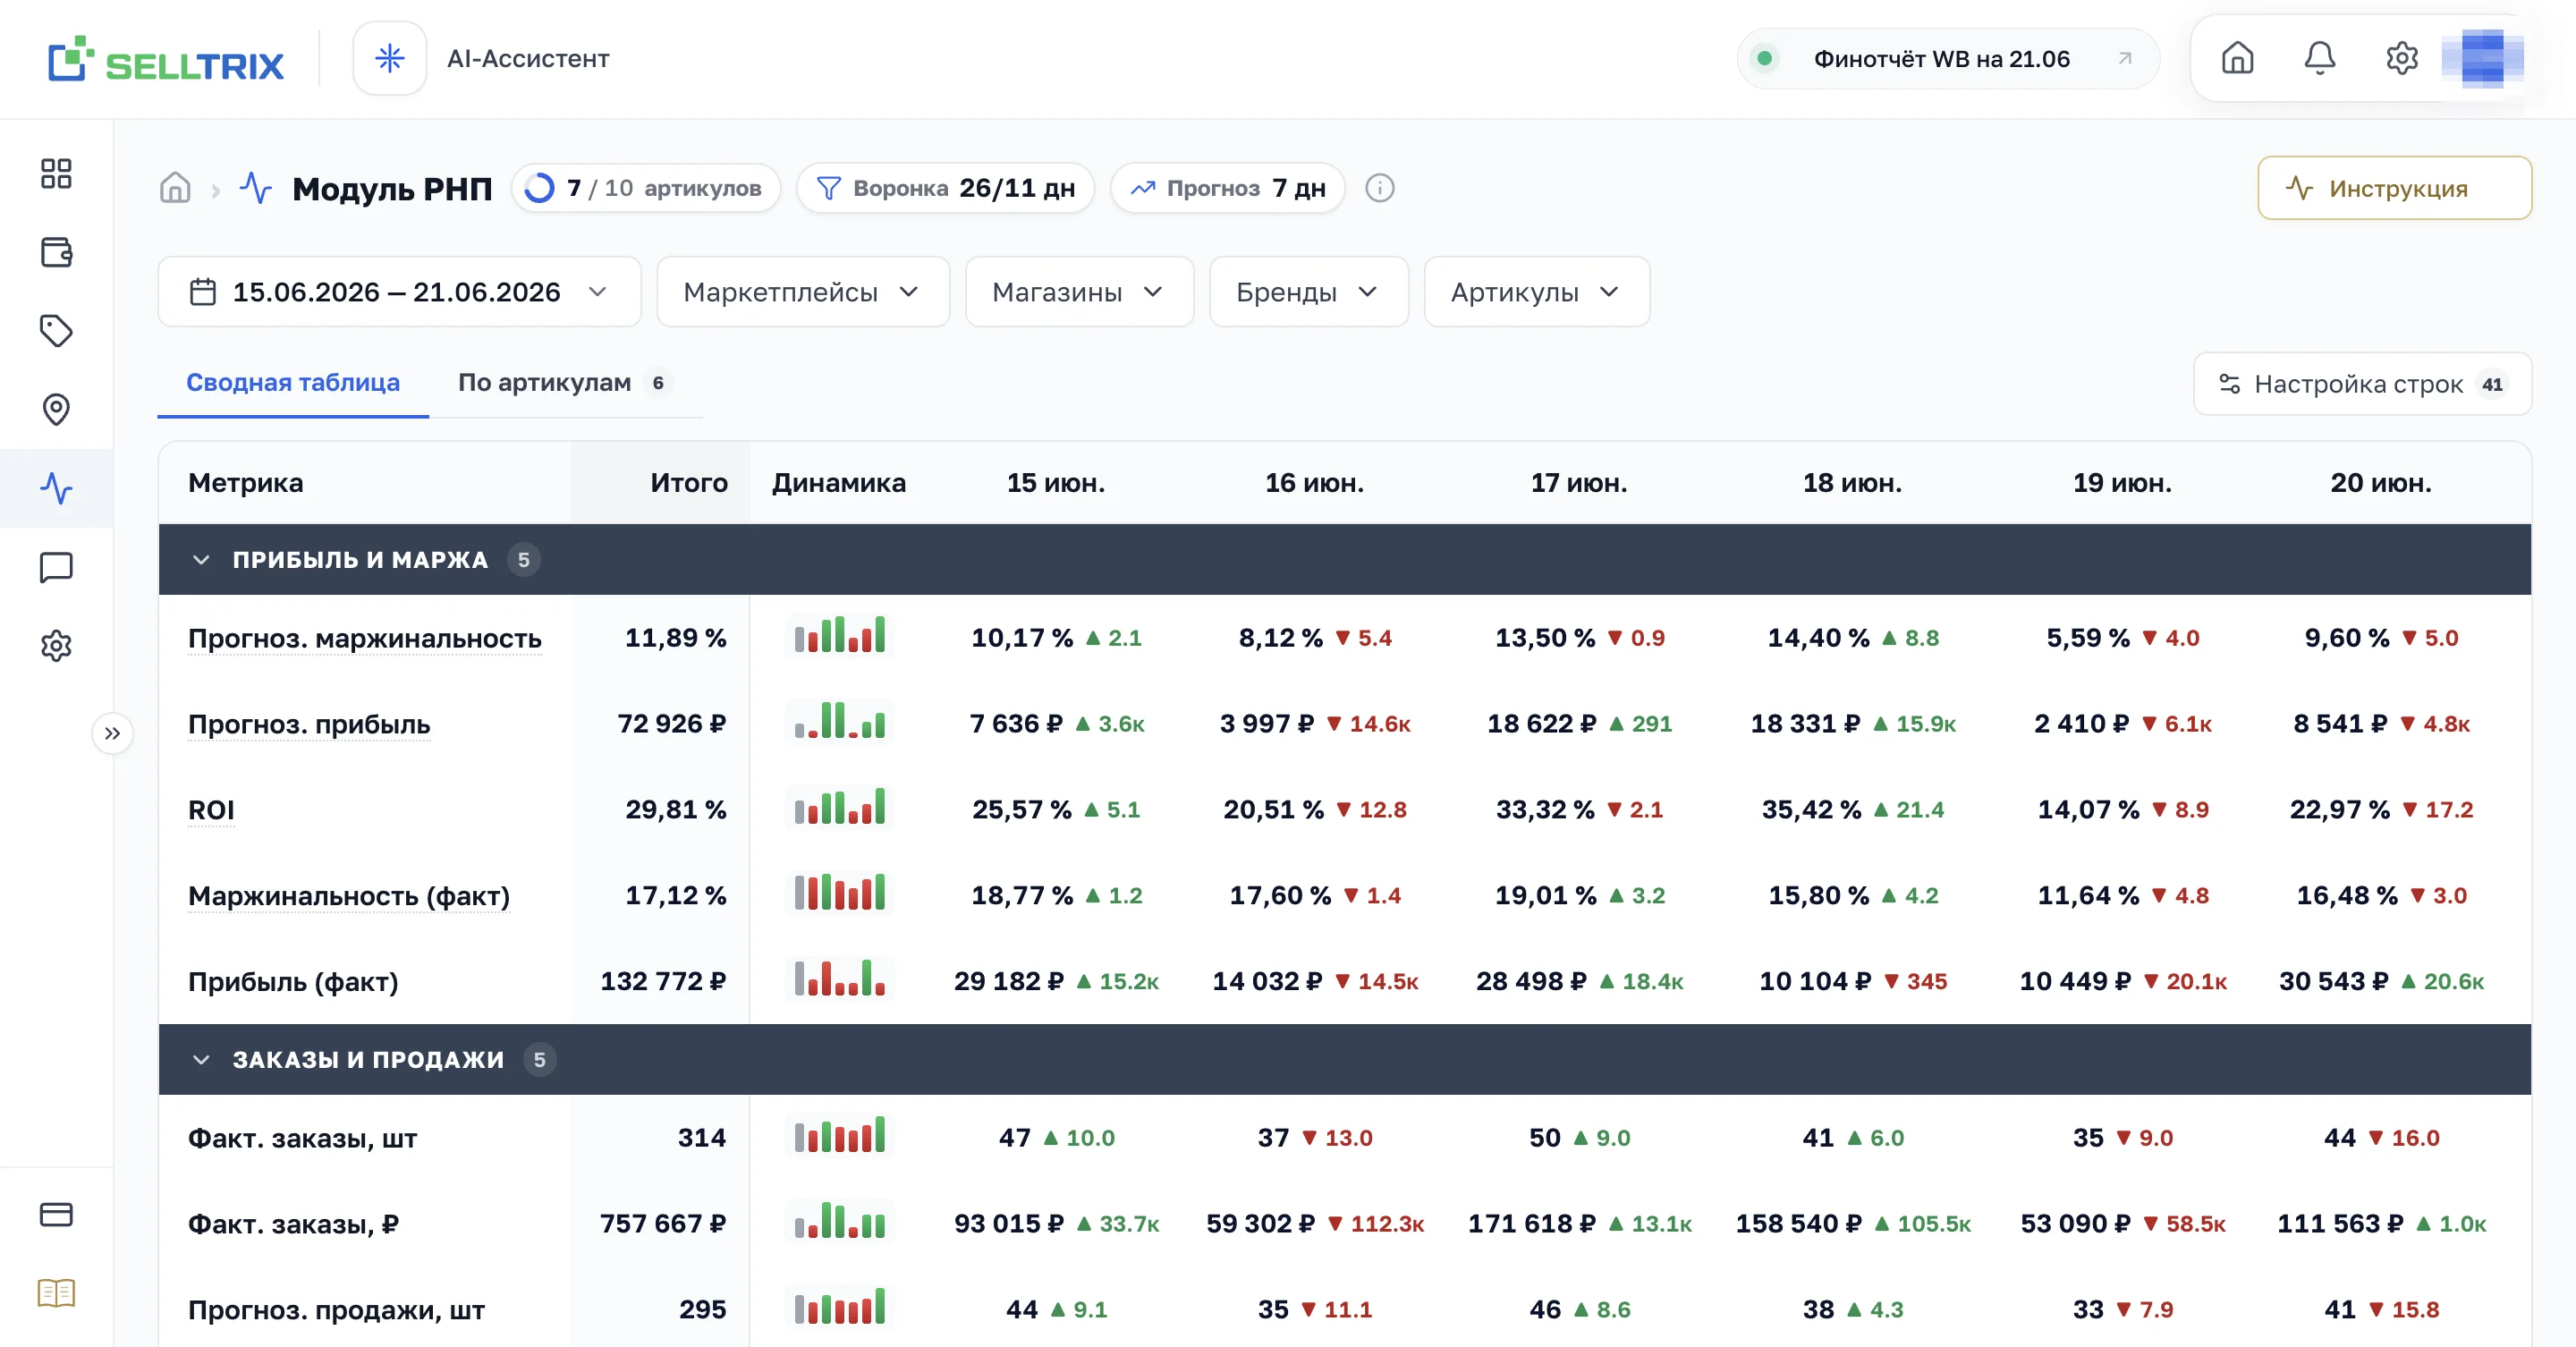Click the Финотчёт WB на 21.06 status pill
Screen dimensions: 2576x1347
point(1947,59)
